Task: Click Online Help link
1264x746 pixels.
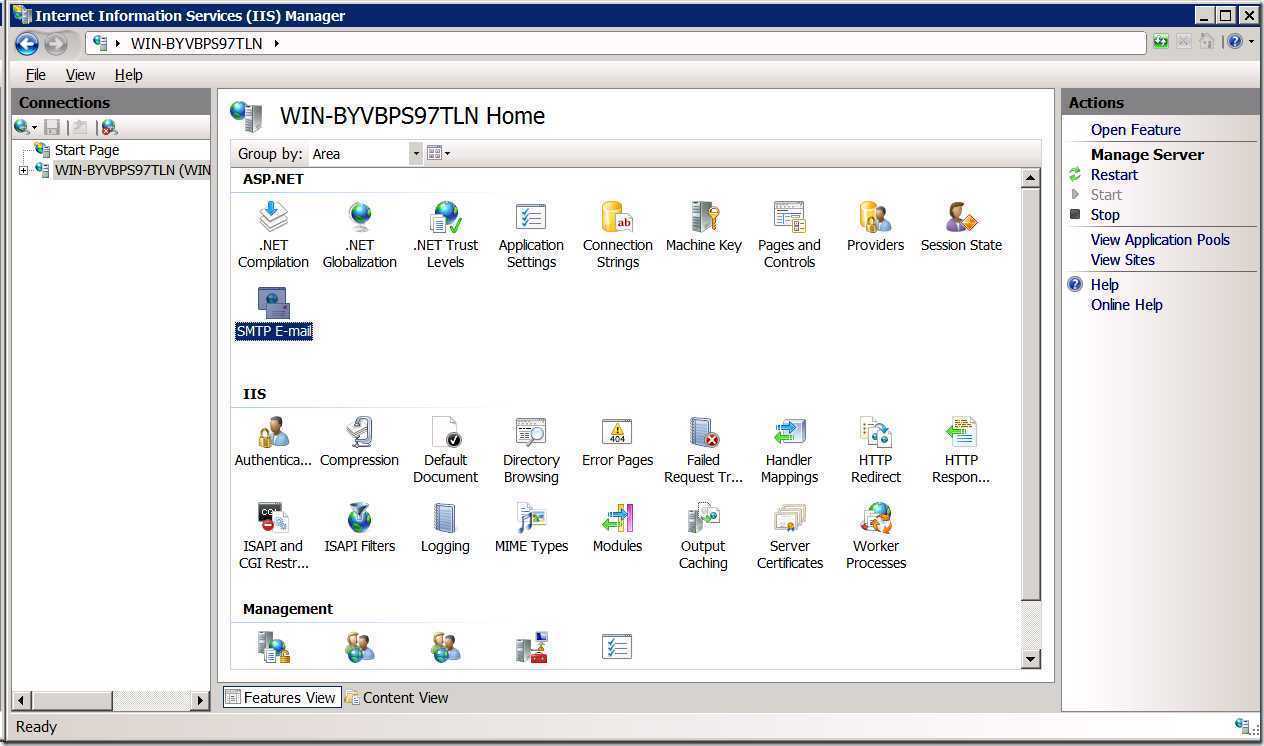Action: [x=1126, y=305]
